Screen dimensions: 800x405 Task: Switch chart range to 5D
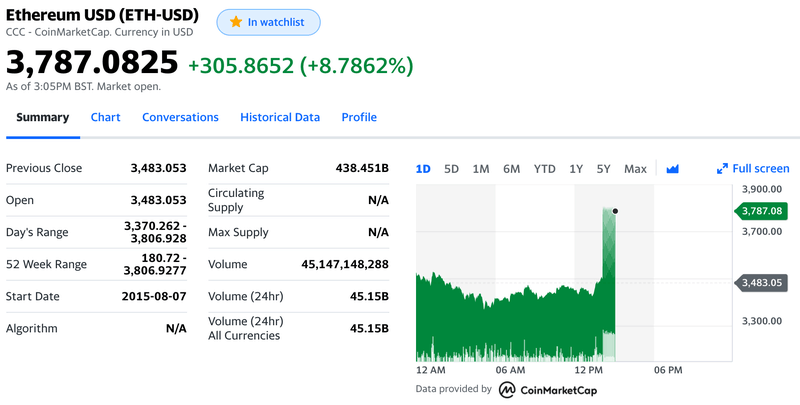click(x=451, y=169)
